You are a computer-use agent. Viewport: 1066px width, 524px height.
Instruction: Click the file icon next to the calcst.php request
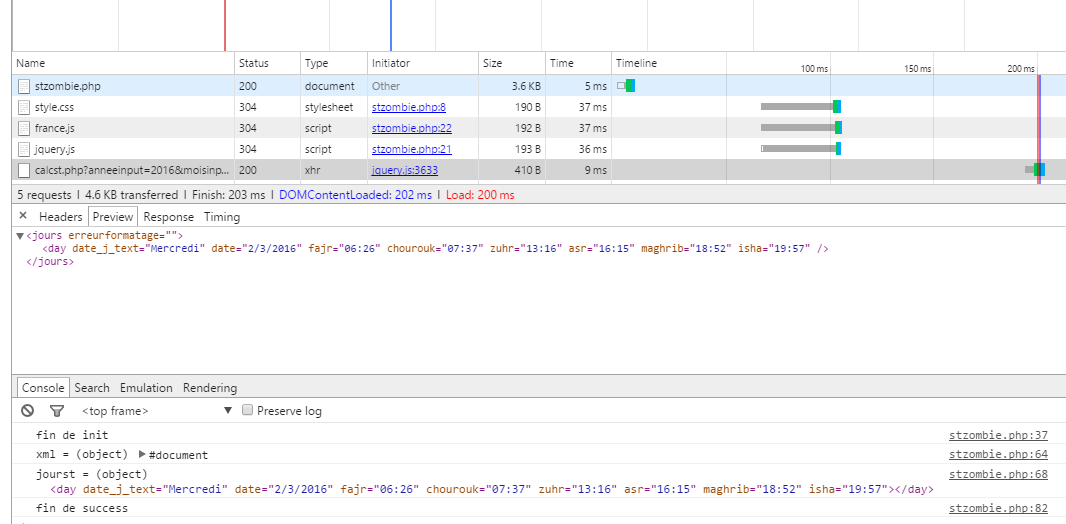click(24, 170)
